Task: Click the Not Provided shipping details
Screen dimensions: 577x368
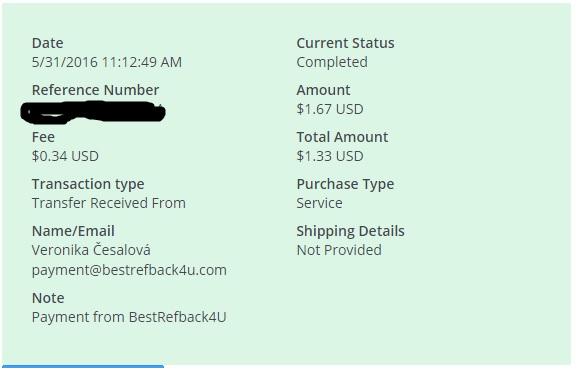Action: [339, 250]
